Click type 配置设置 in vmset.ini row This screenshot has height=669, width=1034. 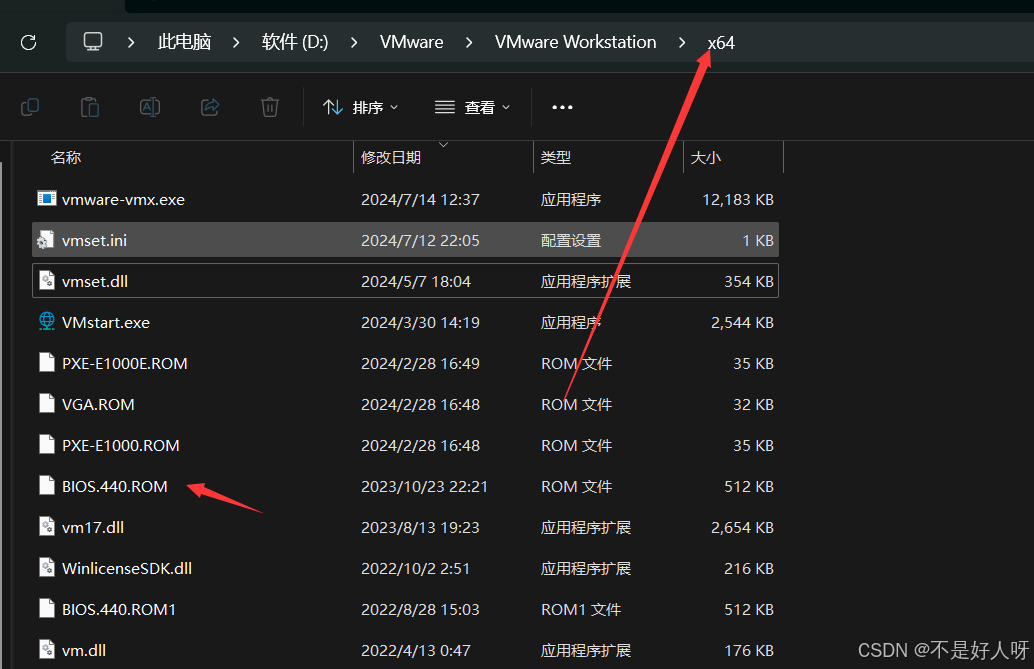pos(571,240)
